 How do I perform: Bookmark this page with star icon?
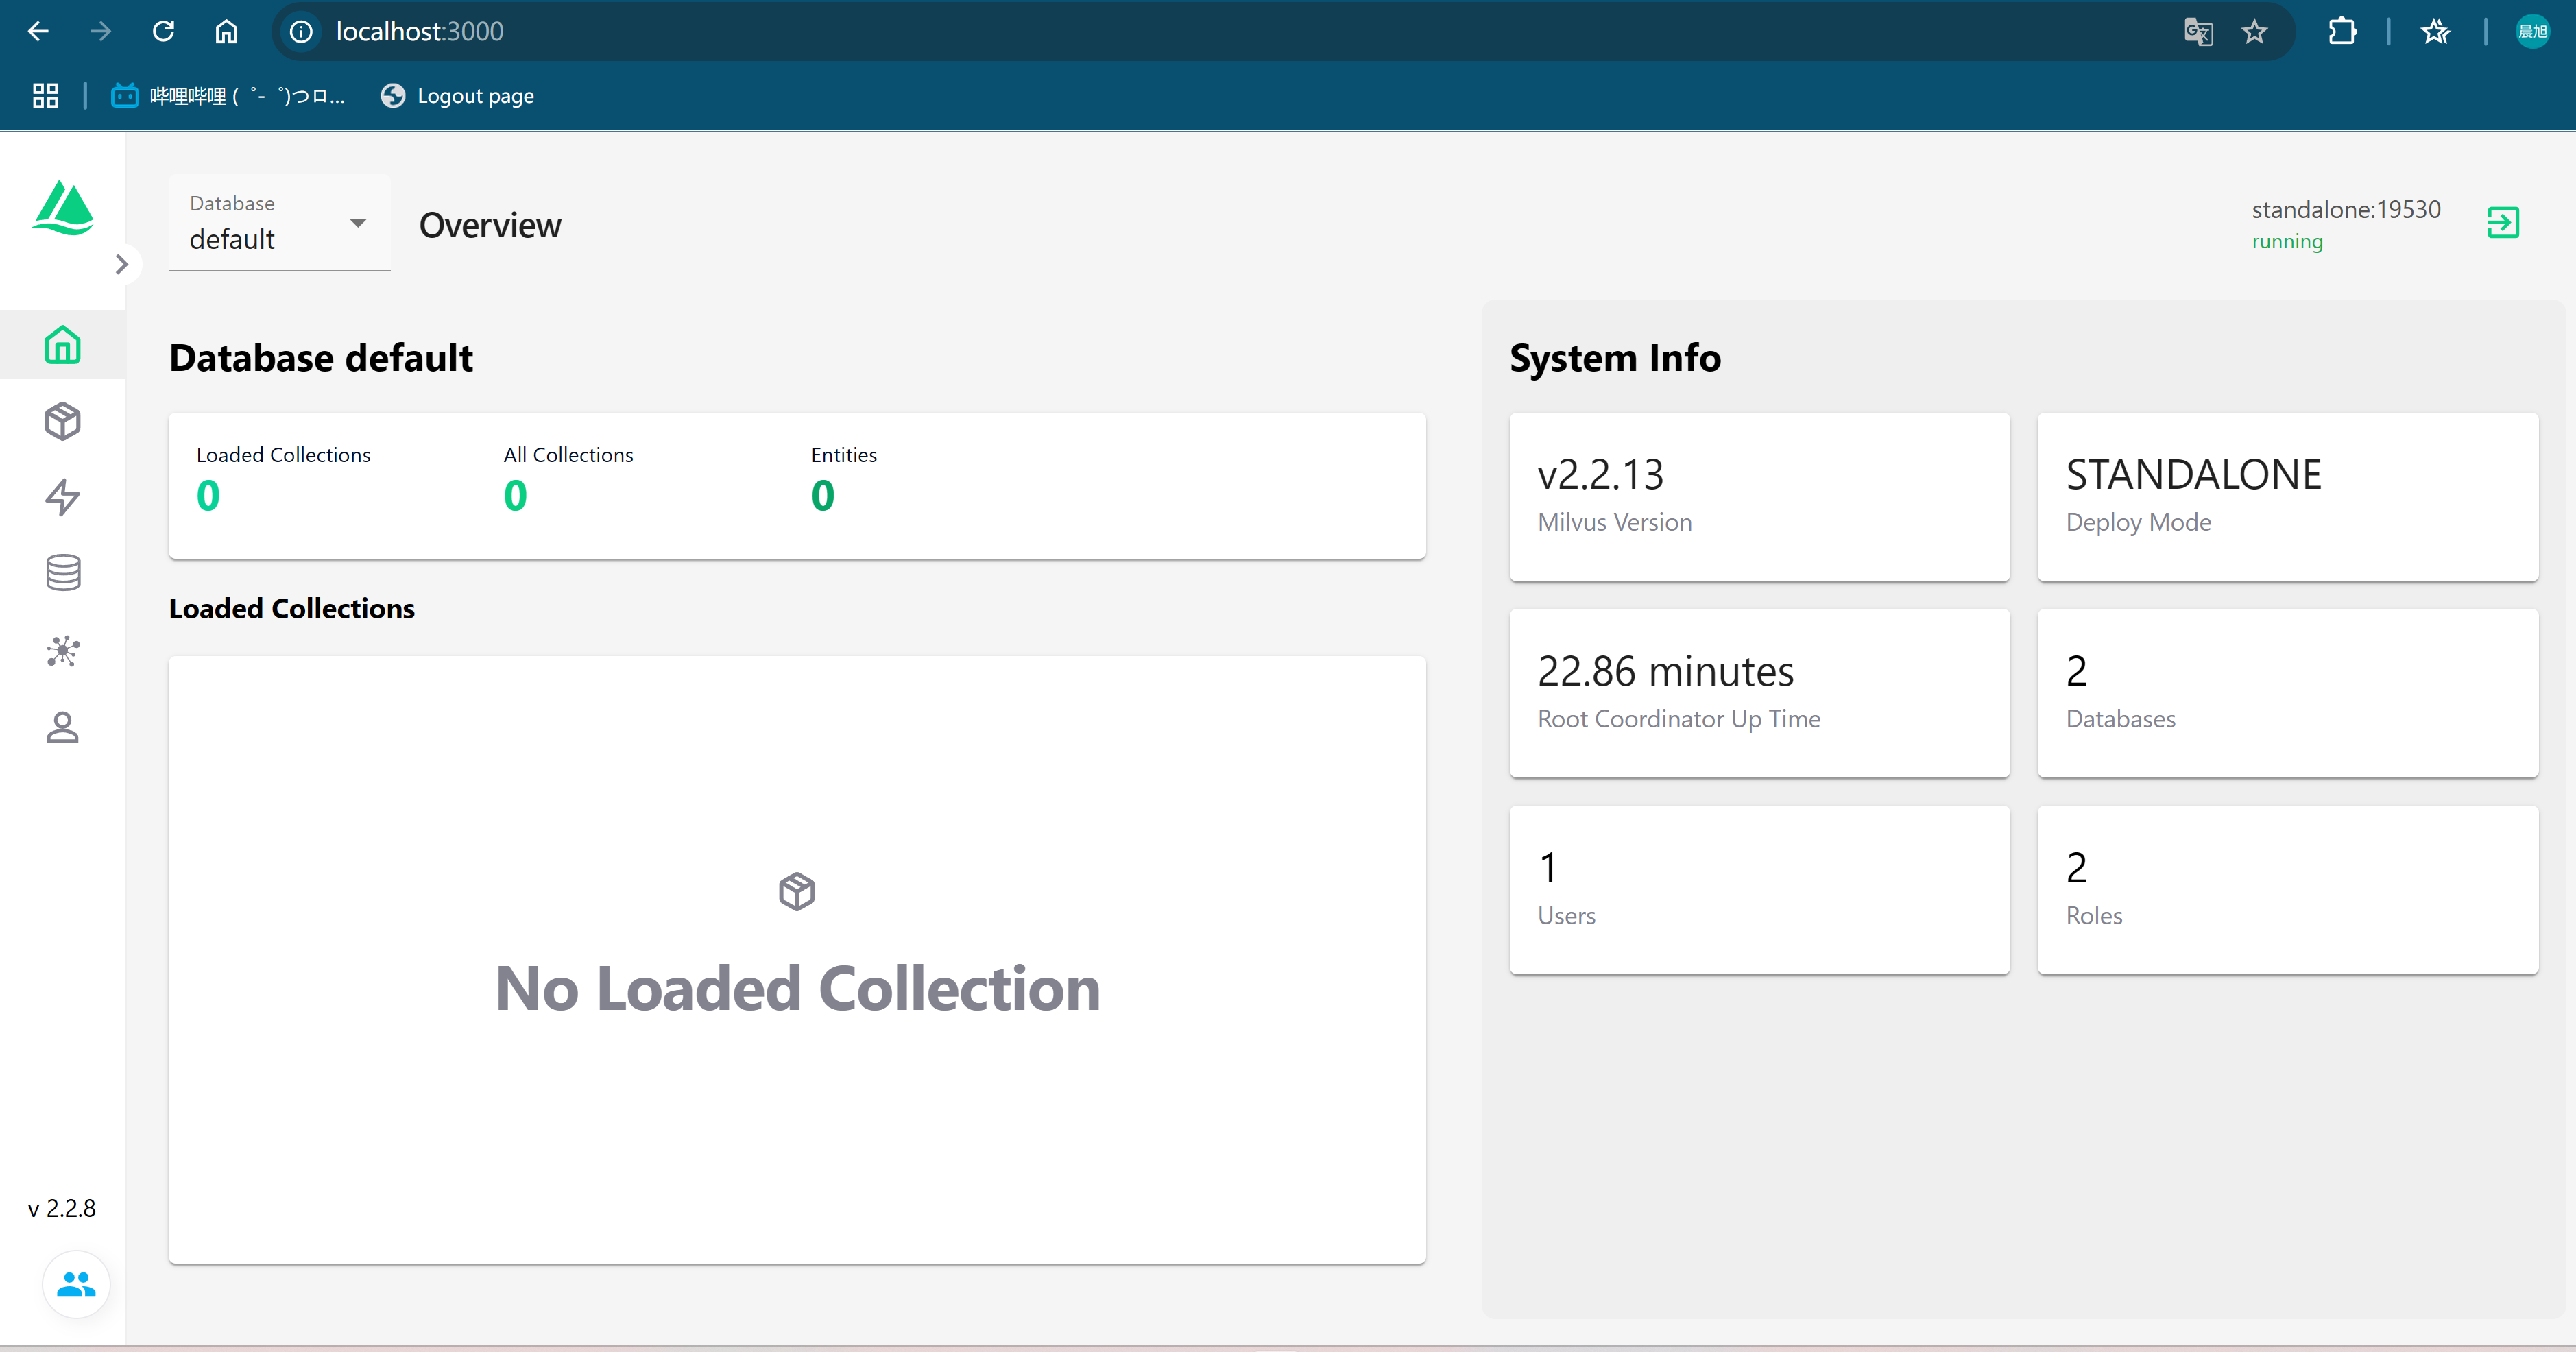click(x=2254, y=32)
